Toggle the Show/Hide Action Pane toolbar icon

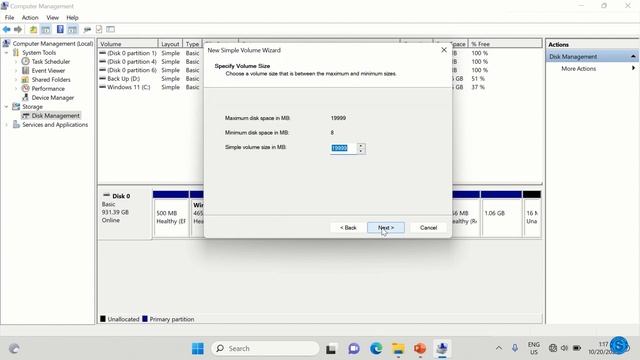click(x=72, y=29)
